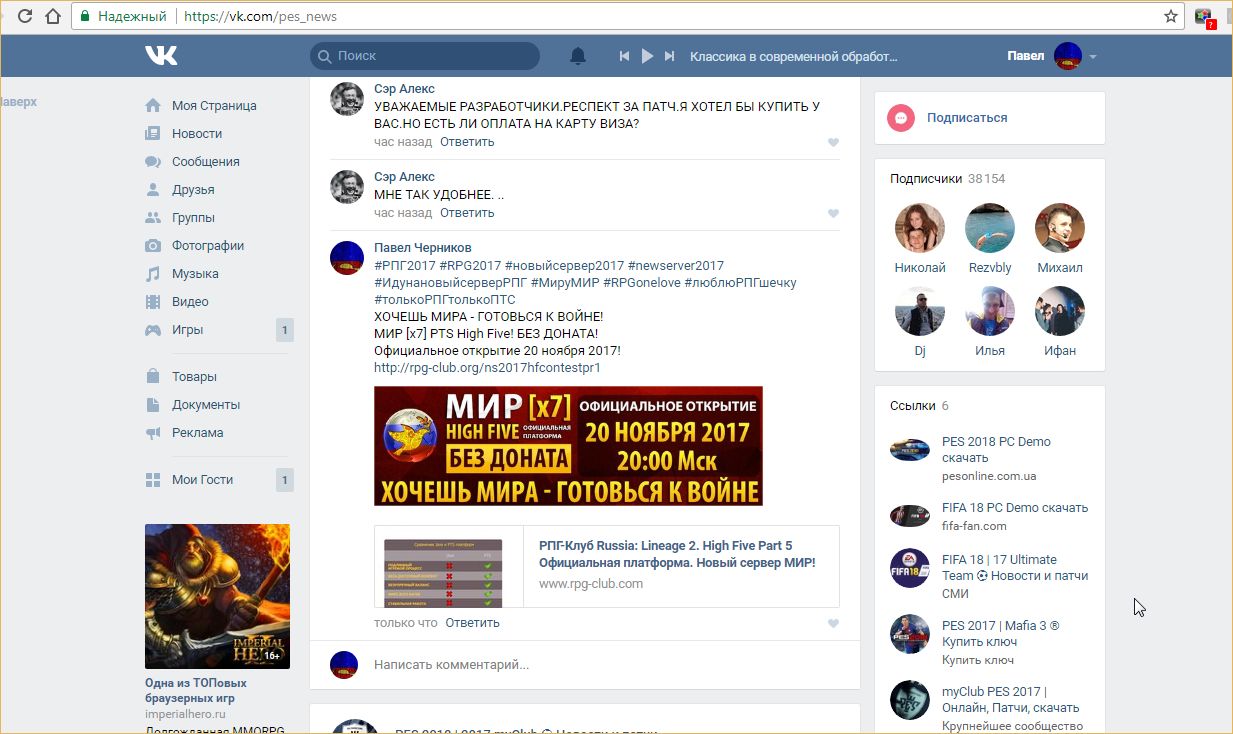This screenshot has width=1233, height=734.
Task: Open PES 2017 | Mafia 3 Купить ключ link
Action: (x=1000, y=634)
